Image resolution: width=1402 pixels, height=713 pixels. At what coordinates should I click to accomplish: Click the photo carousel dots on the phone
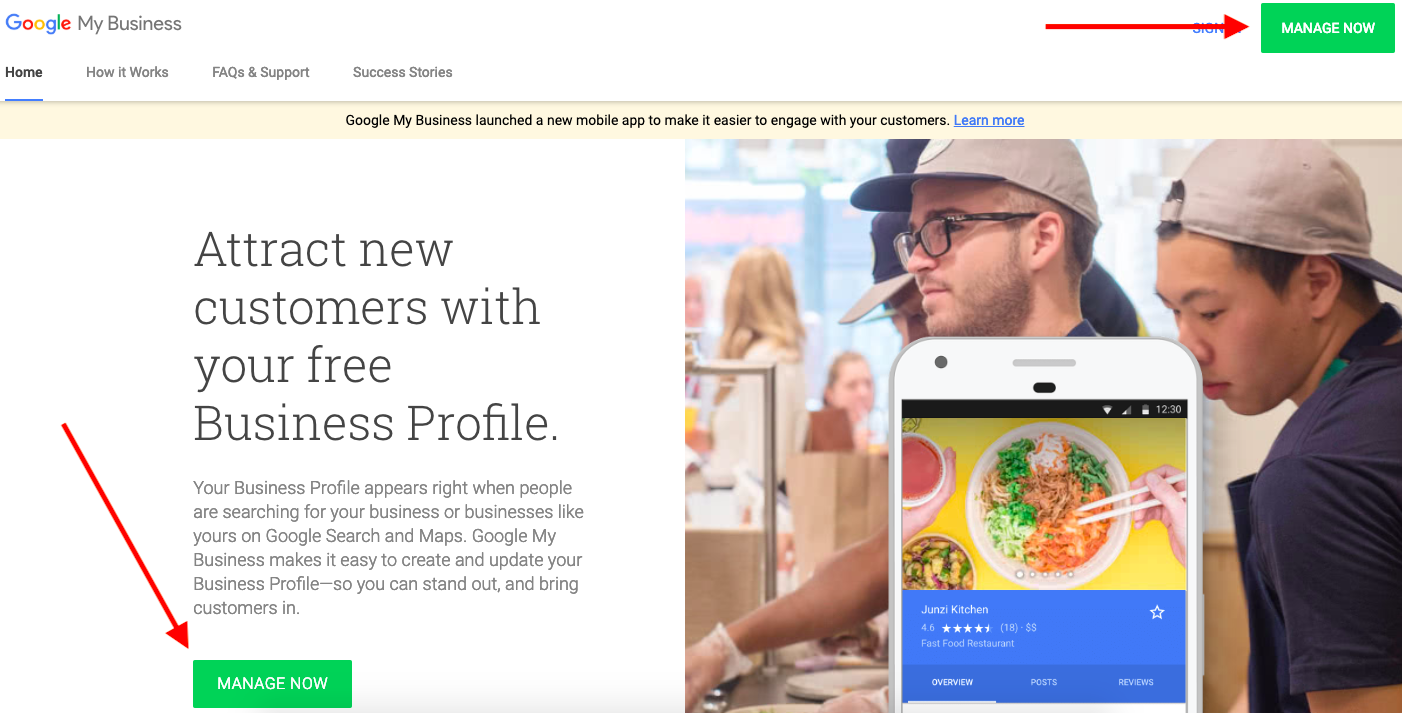pyautogui.click(x=1044, y=575)
